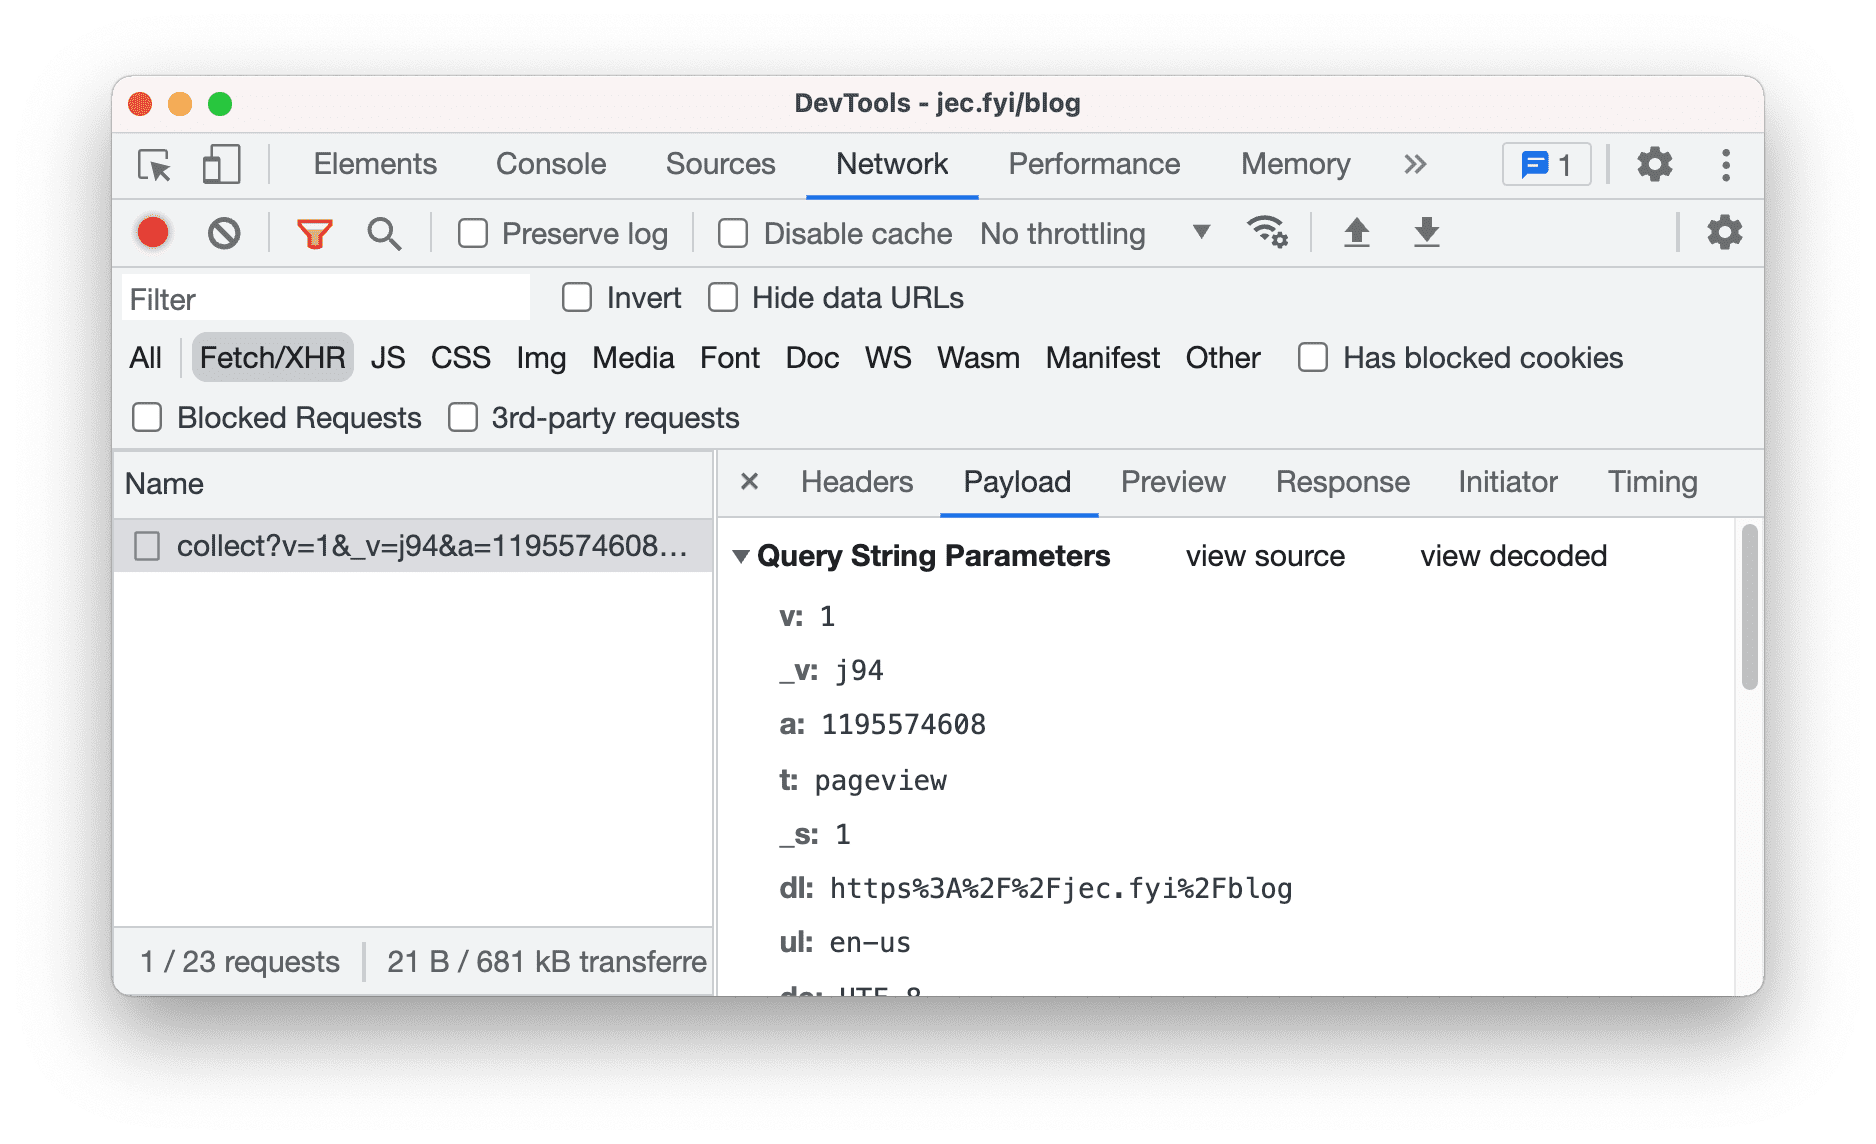The image size is (1876, 1144).
Task: Clear the network log
Action: pyautogui.click(x=224, y=233)
